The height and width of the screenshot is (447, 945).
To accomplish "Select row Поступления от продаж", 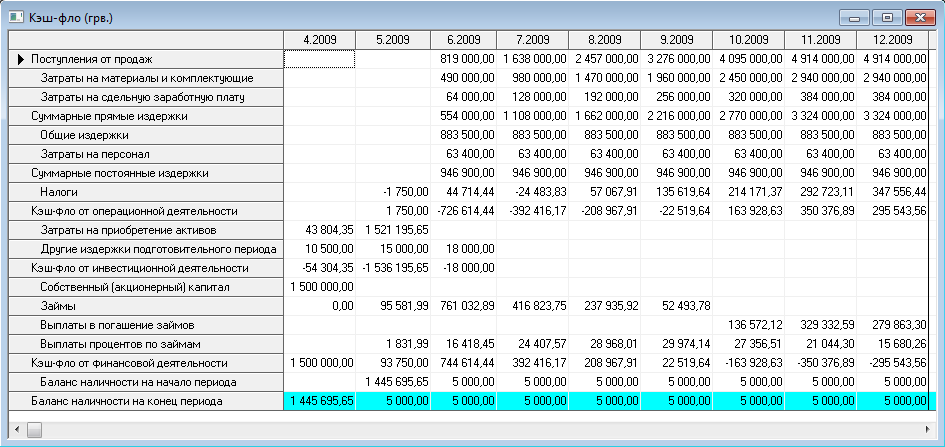I will [x=146, y=59].
